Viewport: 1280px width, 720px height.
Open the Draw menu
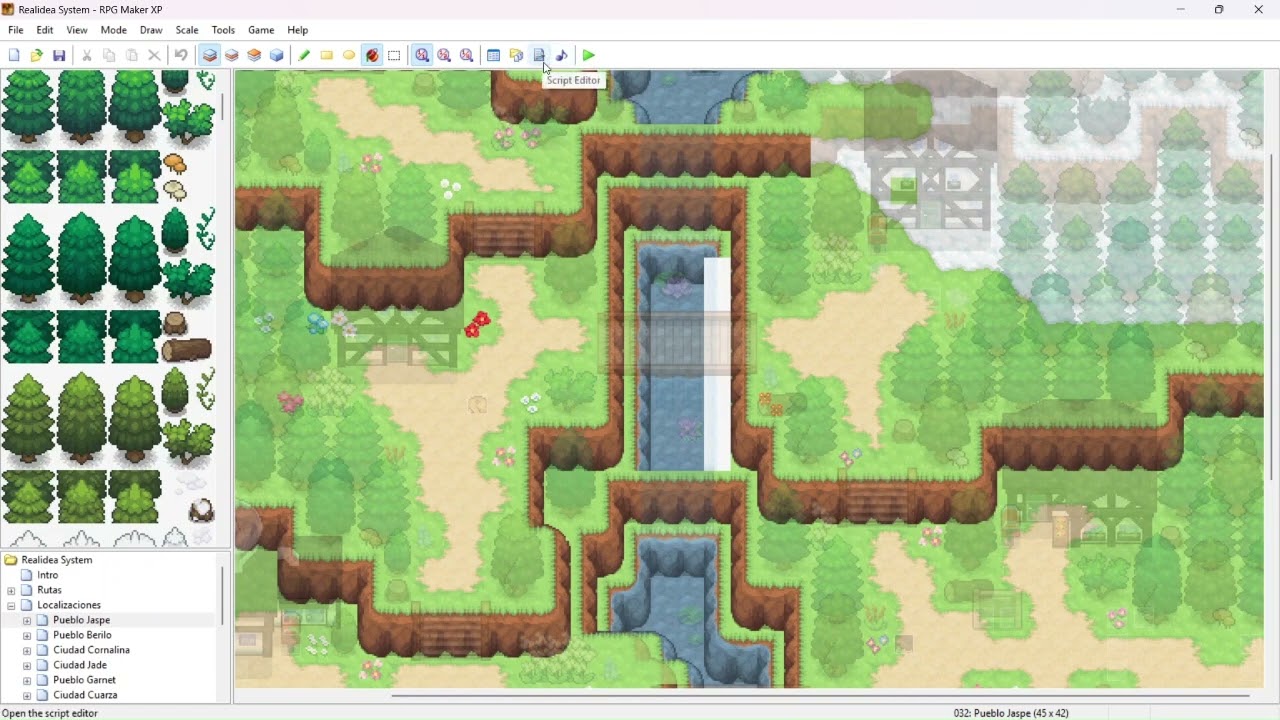151,30
